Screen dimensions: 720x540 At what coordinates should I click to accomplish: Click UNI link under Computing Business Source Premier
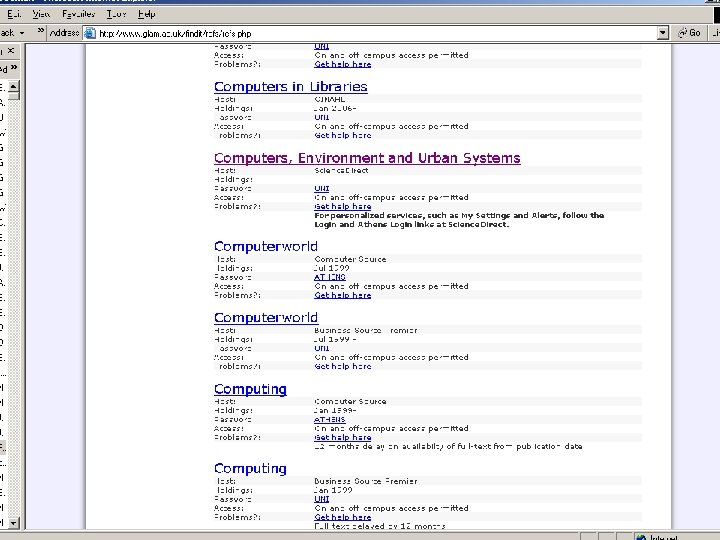click(321, 499)
